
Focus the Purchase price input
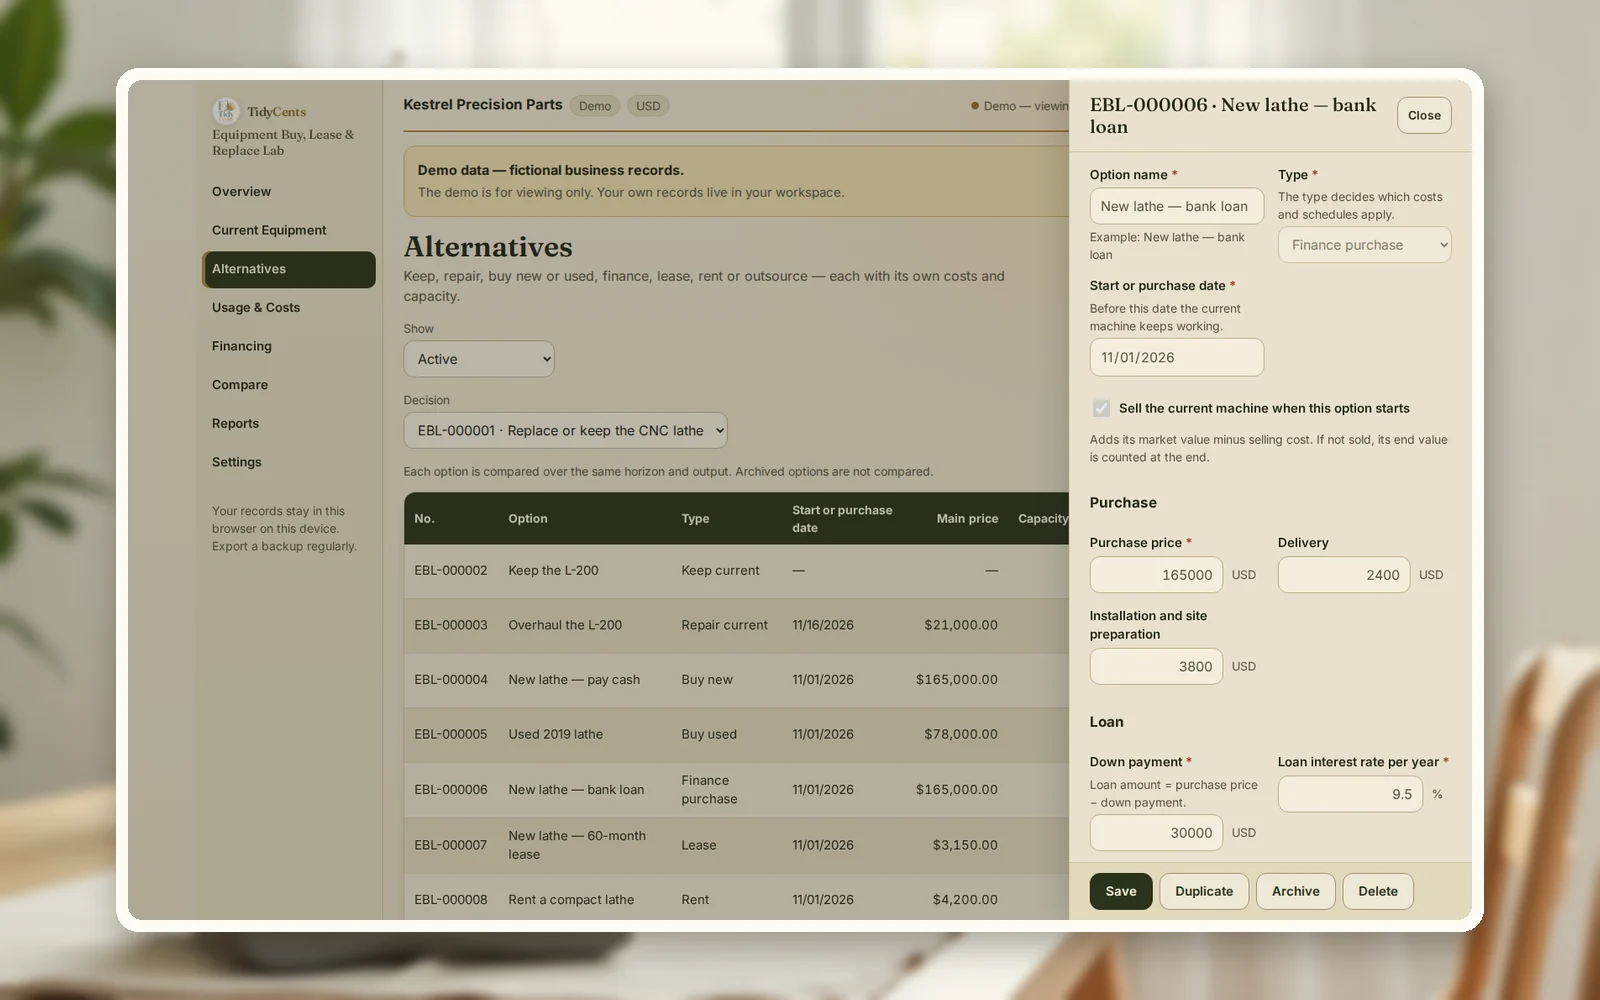pos(1156,575)
